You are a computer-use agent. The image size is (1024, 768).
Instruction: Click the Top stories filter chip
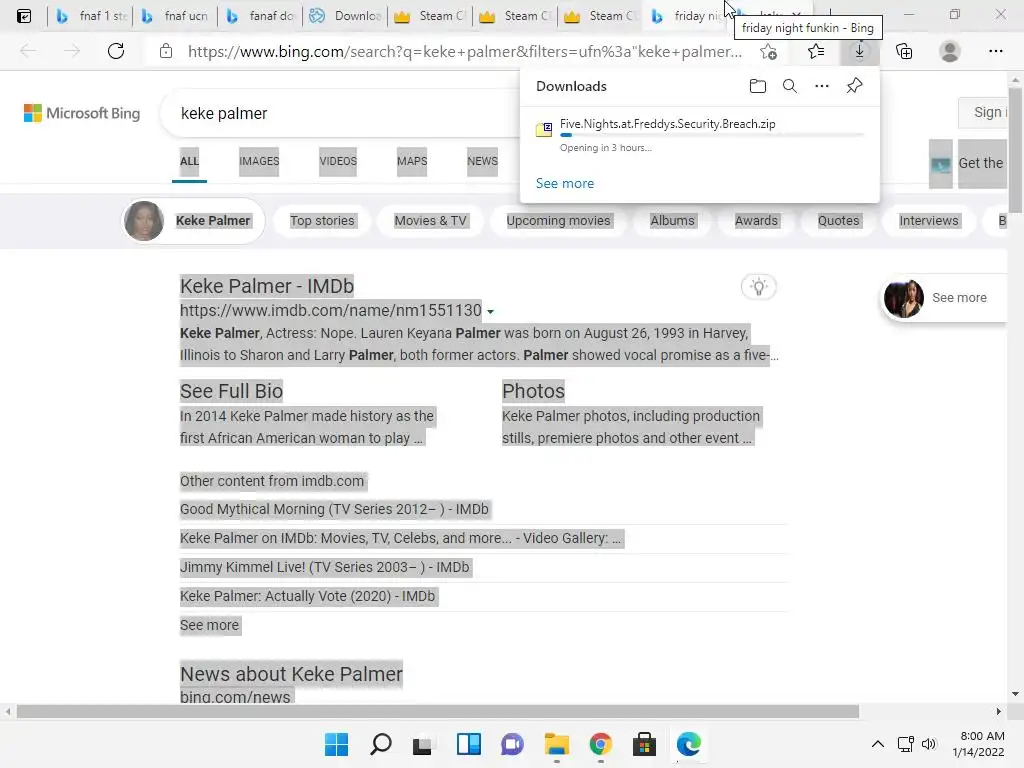(x=322, y=221)
